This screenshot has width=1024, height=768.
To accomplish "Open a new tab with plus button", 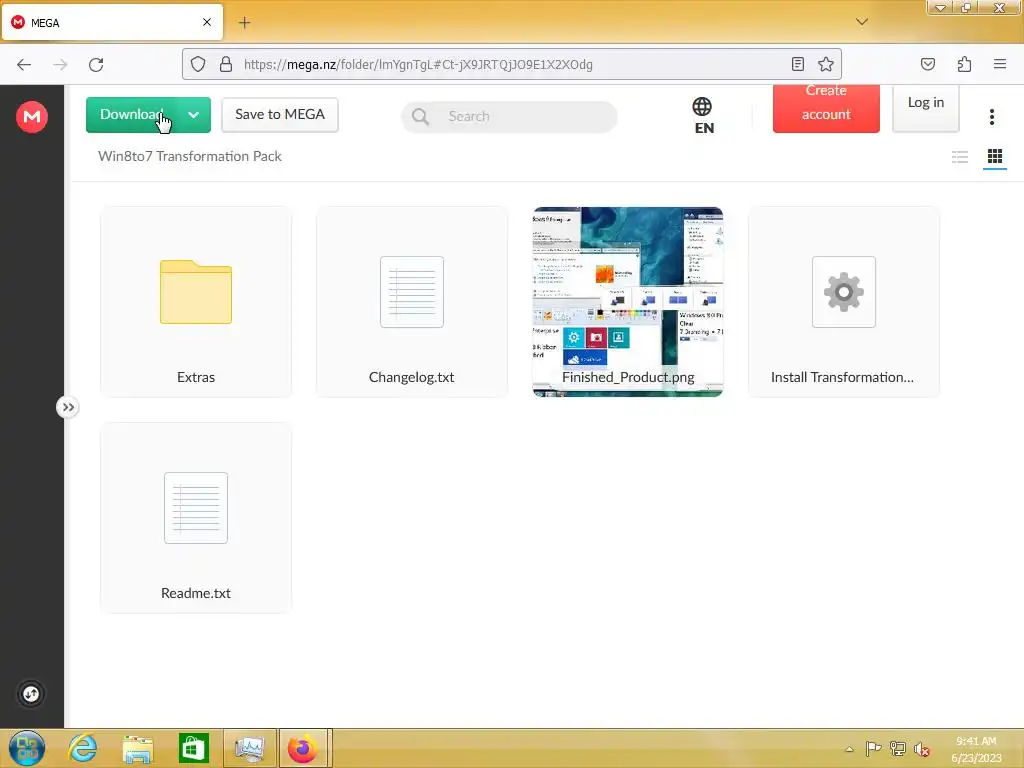I will [x=244, y=23].
